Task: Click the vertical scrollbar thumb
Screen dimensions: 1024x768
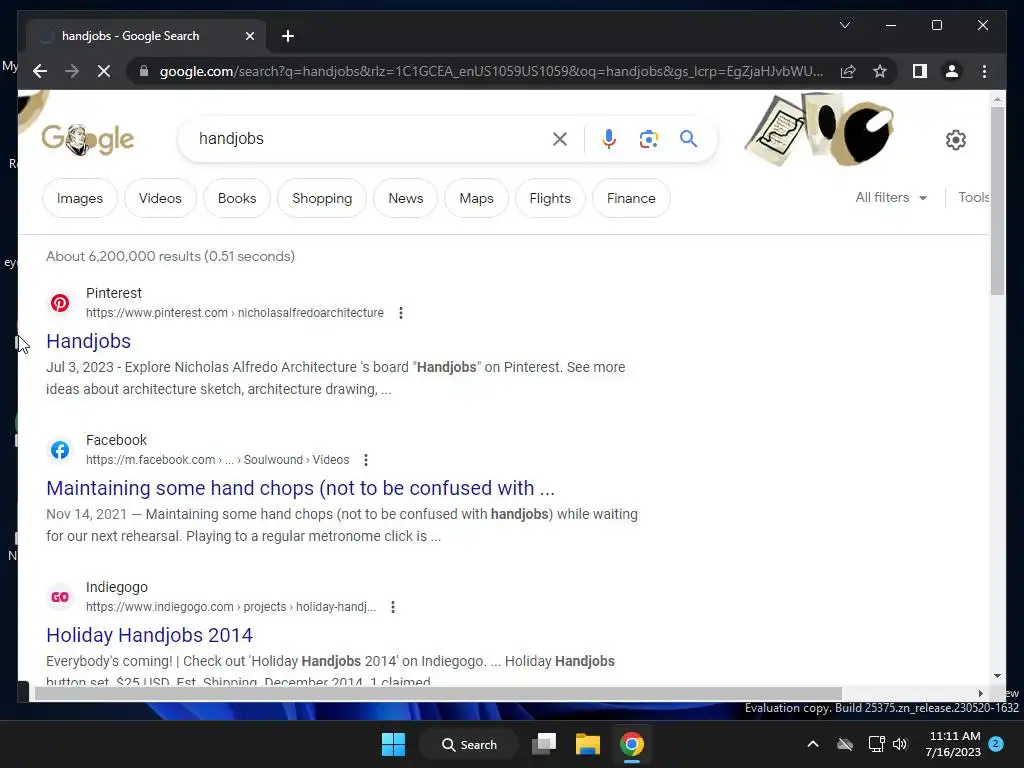Action: [x=997, y=200]
